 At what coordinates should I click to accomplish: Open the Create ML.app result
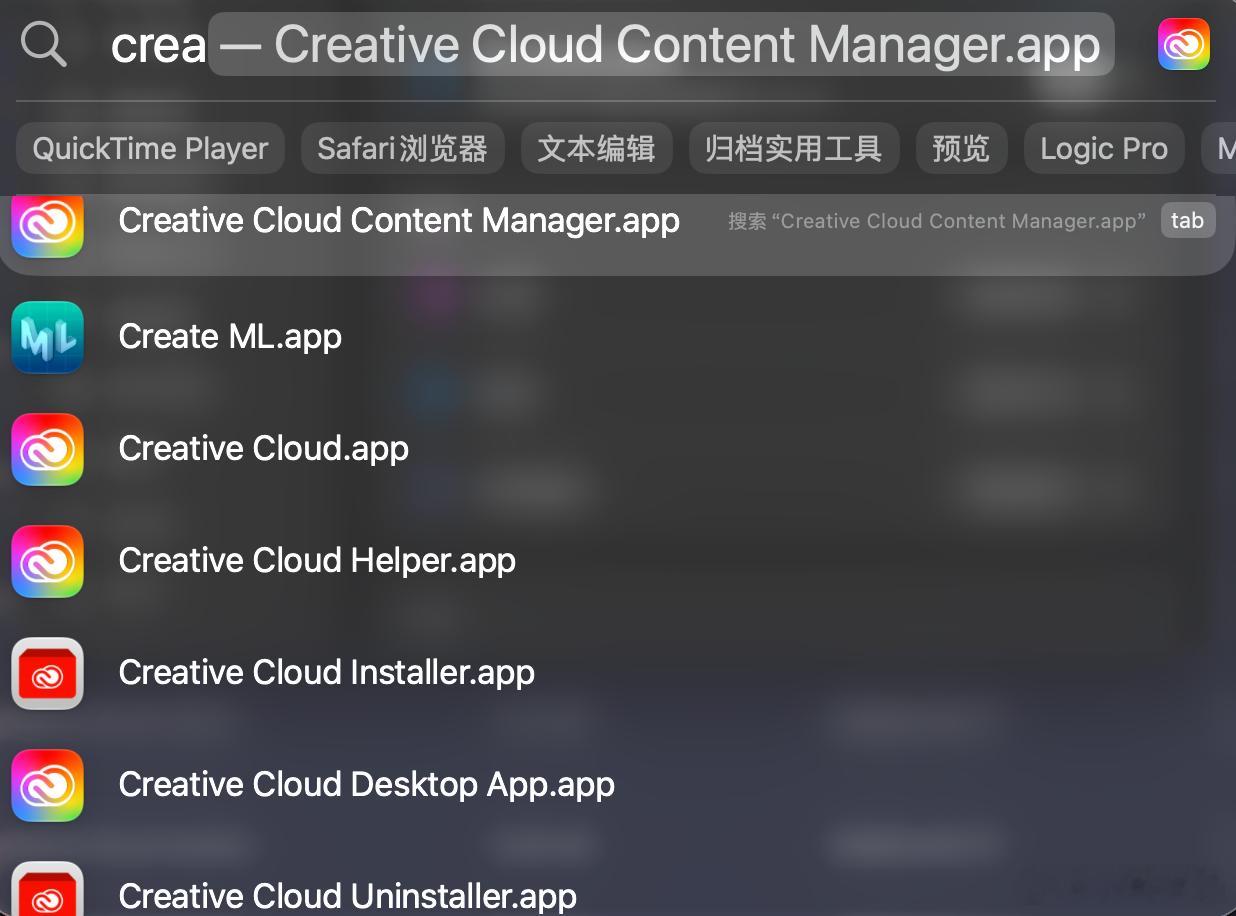[x=618, y=337]
